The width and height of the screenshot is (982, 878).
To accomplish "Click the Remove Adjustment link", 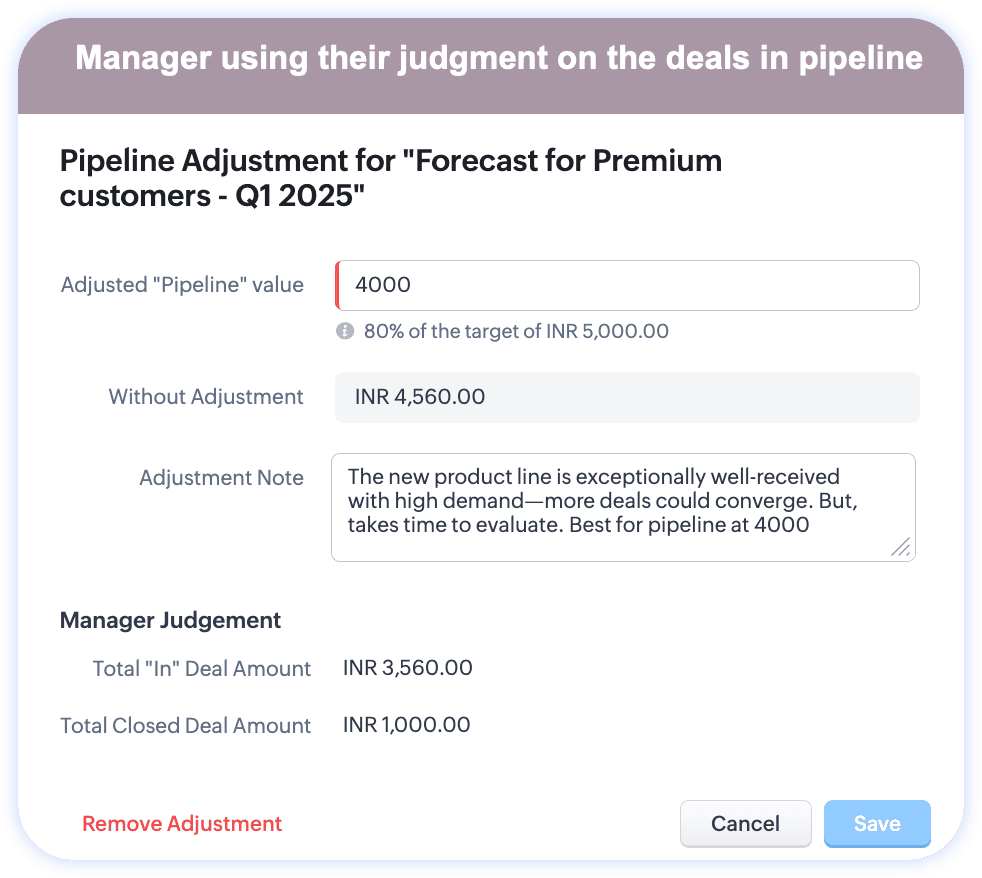I will coord(182,824).
